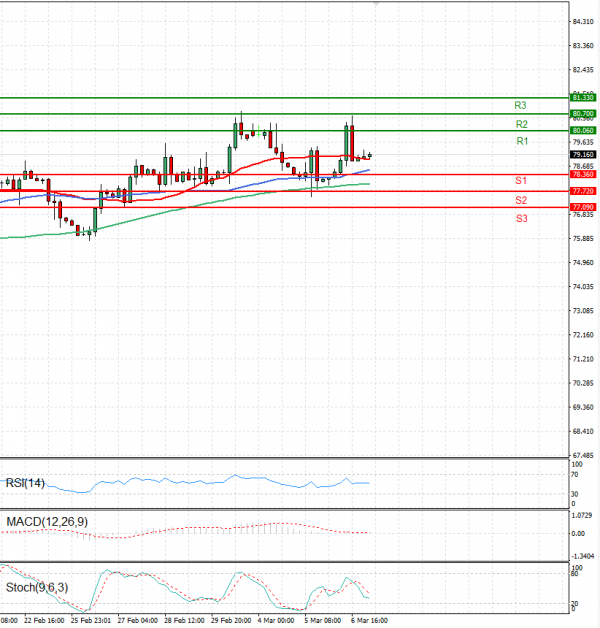Click the RSI(14) indicator label
The image size is (600, 628).
pos(25,483)
